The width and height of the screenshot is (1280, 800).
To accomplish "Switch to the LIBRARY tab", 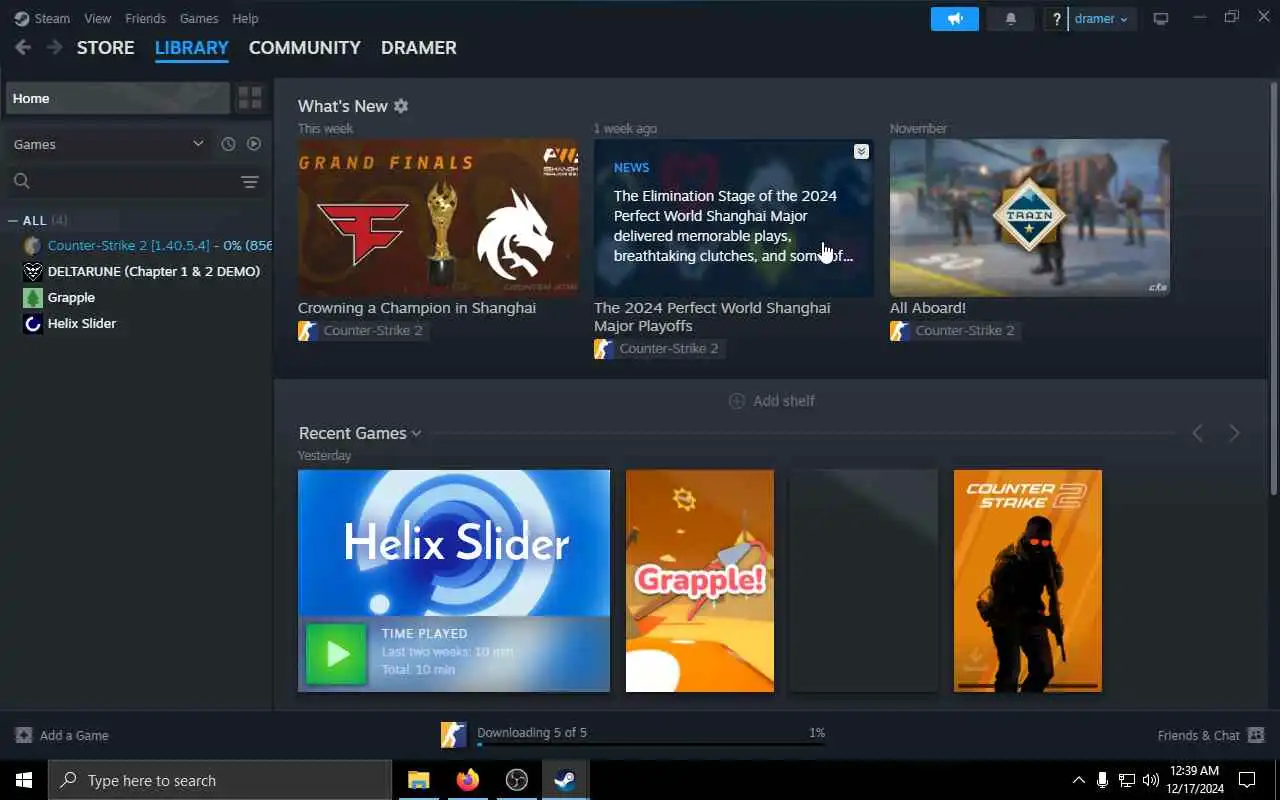I will (192, 47).
